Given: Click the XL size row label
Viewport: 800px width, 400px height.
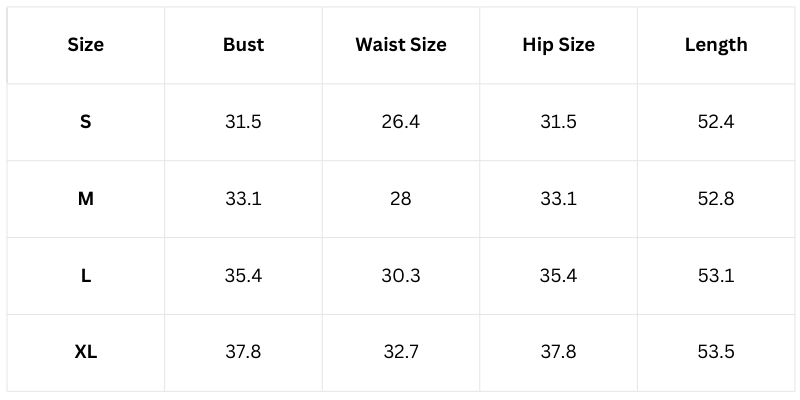Looking at the screenshot, I should coord(86,352).
